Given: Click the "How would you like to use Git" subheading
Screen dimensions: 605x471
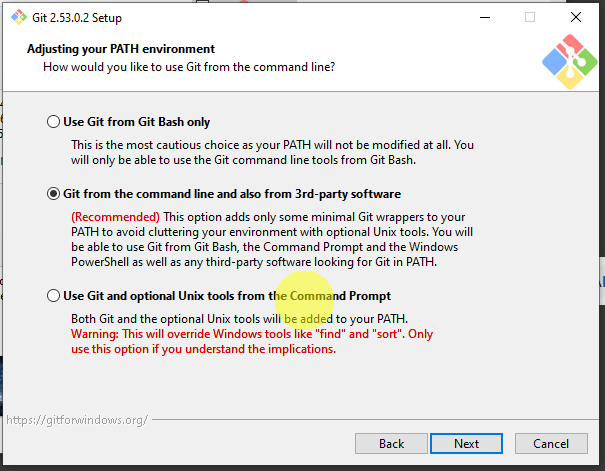Looking at the screenshot, I should [x=189, y=67].
